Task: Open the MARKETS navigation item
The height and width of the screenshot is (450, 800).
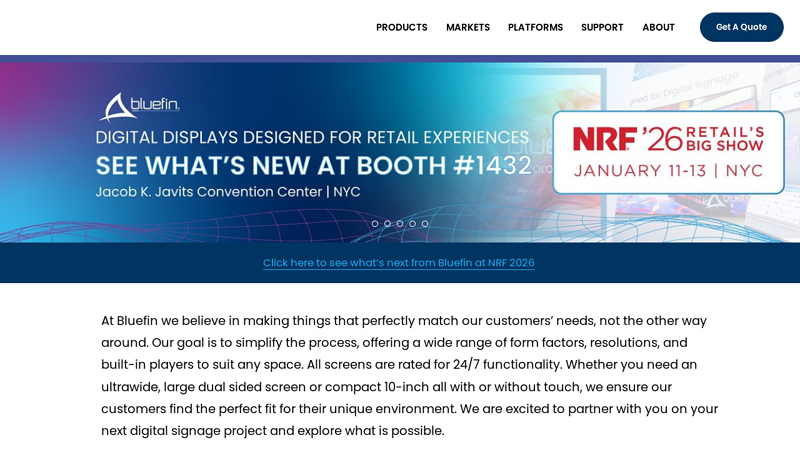Action: (467, 27)
